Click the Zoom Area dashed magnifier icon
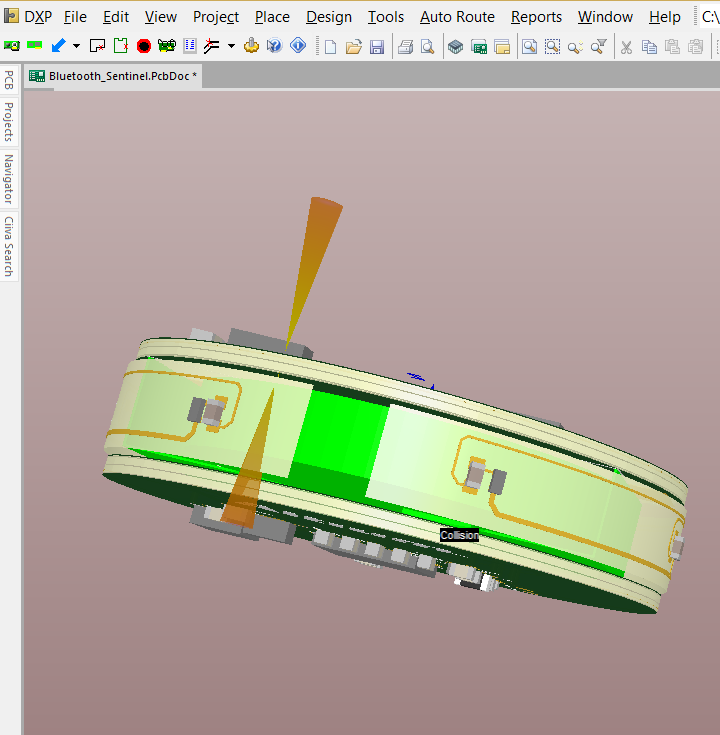This screenshot has width=720, height=735. click(x=553, y=47)
